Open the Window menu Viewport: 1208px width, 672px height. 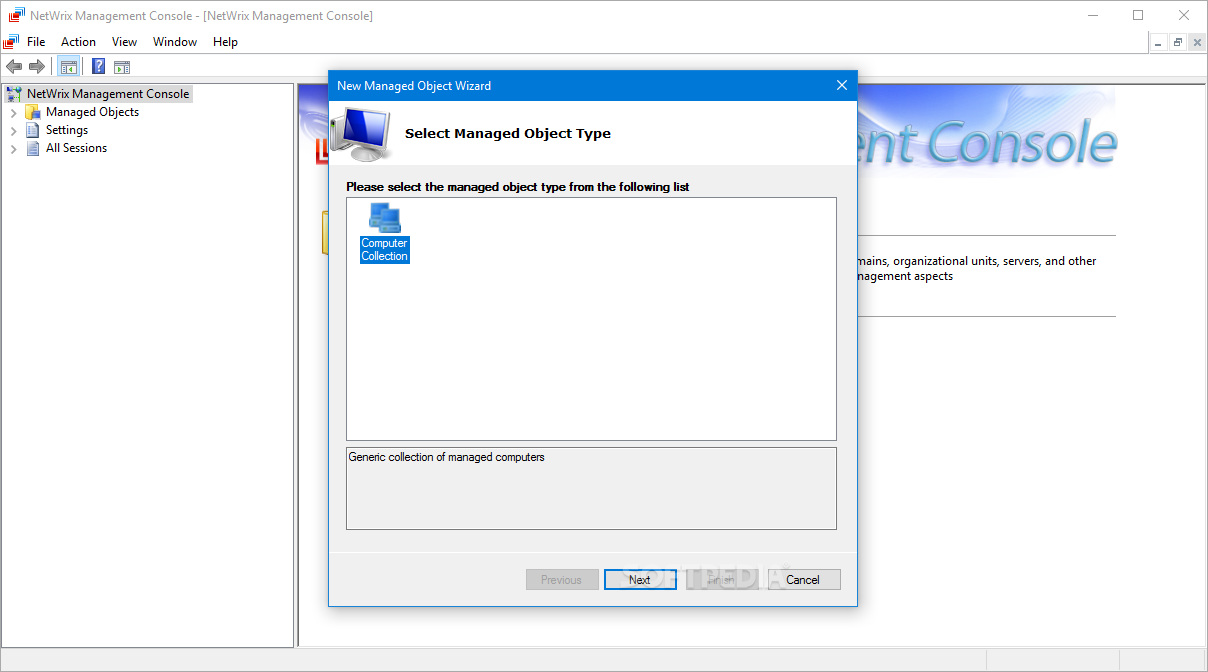[175, 42]
